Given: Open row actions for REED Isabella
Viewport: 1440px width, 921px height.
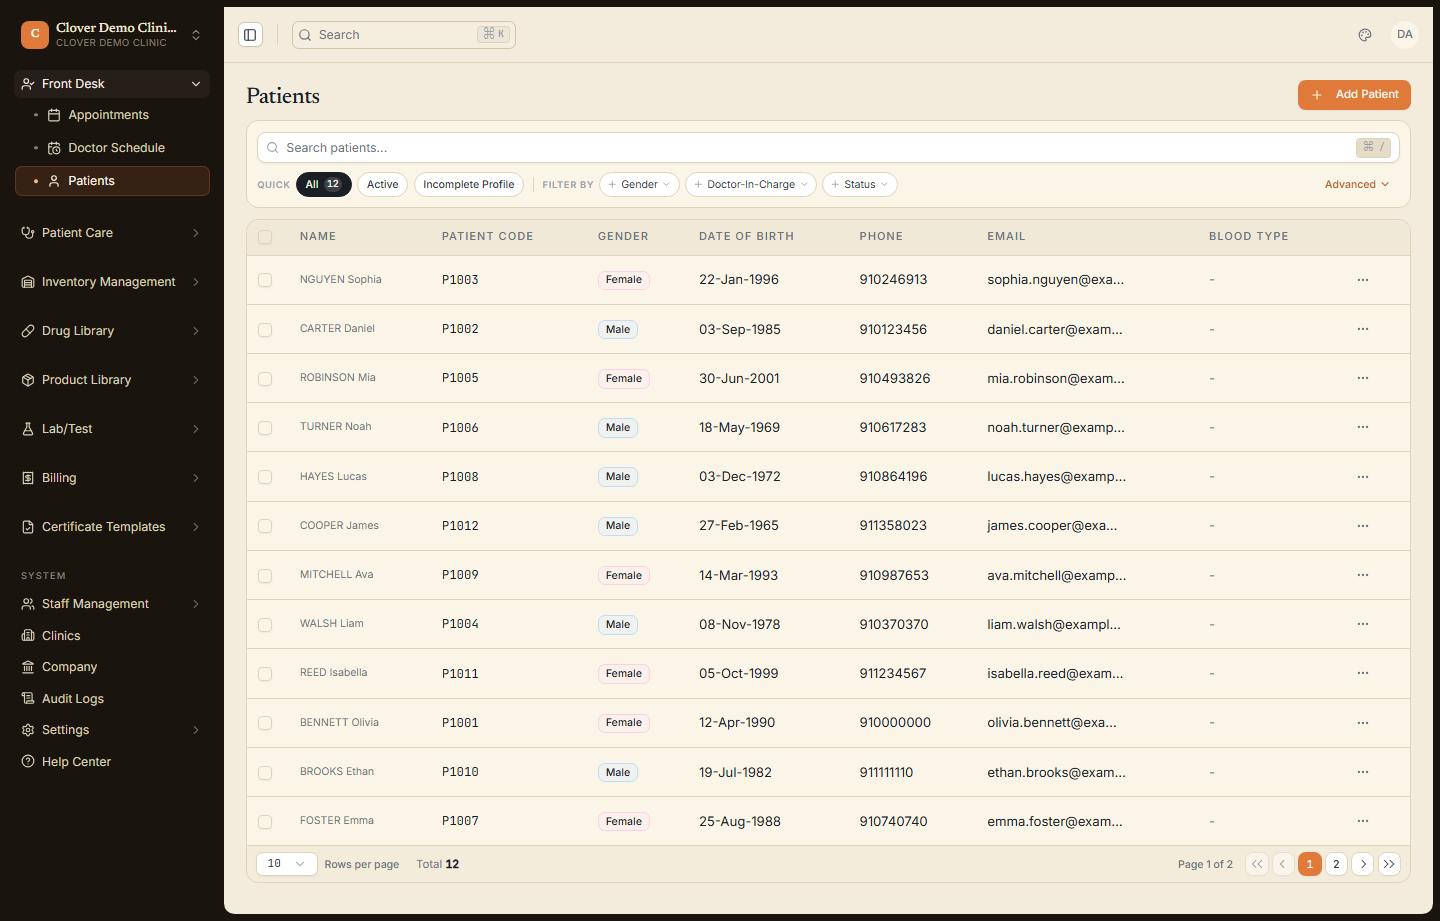Looking at the screenshot, I should pos(1363,673).
